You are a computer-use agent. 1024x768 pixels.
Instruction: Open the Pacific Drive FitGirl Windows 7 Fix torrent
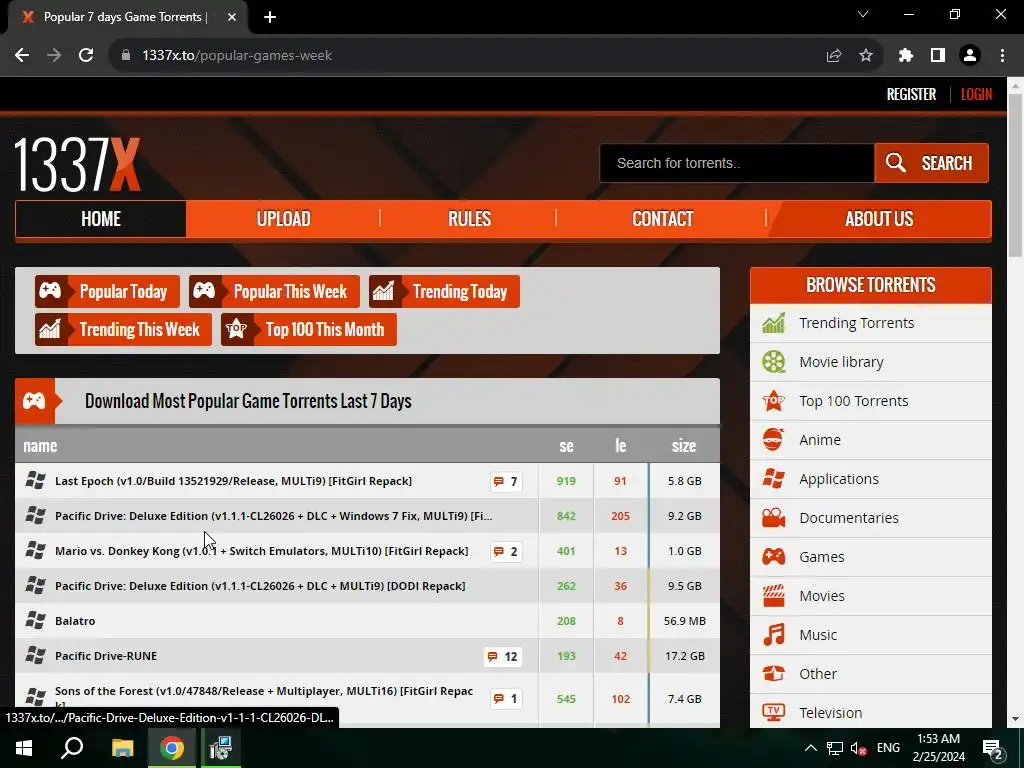[x=274, y=516]
